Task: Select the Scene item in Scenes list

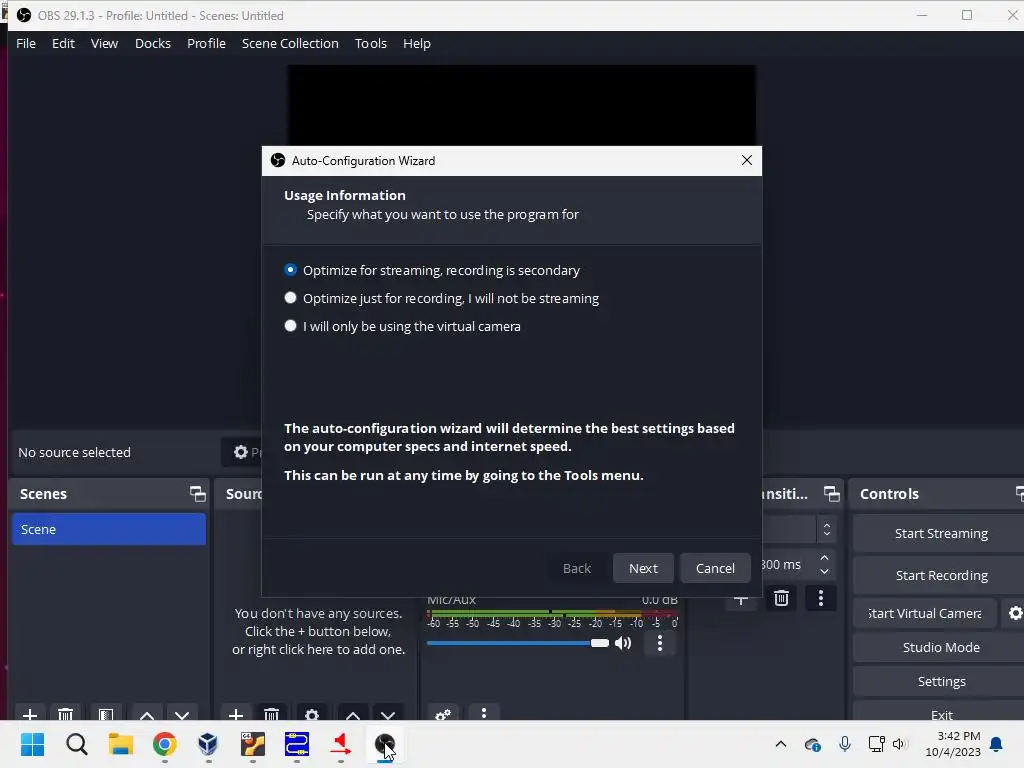Action: coord(108,529)
